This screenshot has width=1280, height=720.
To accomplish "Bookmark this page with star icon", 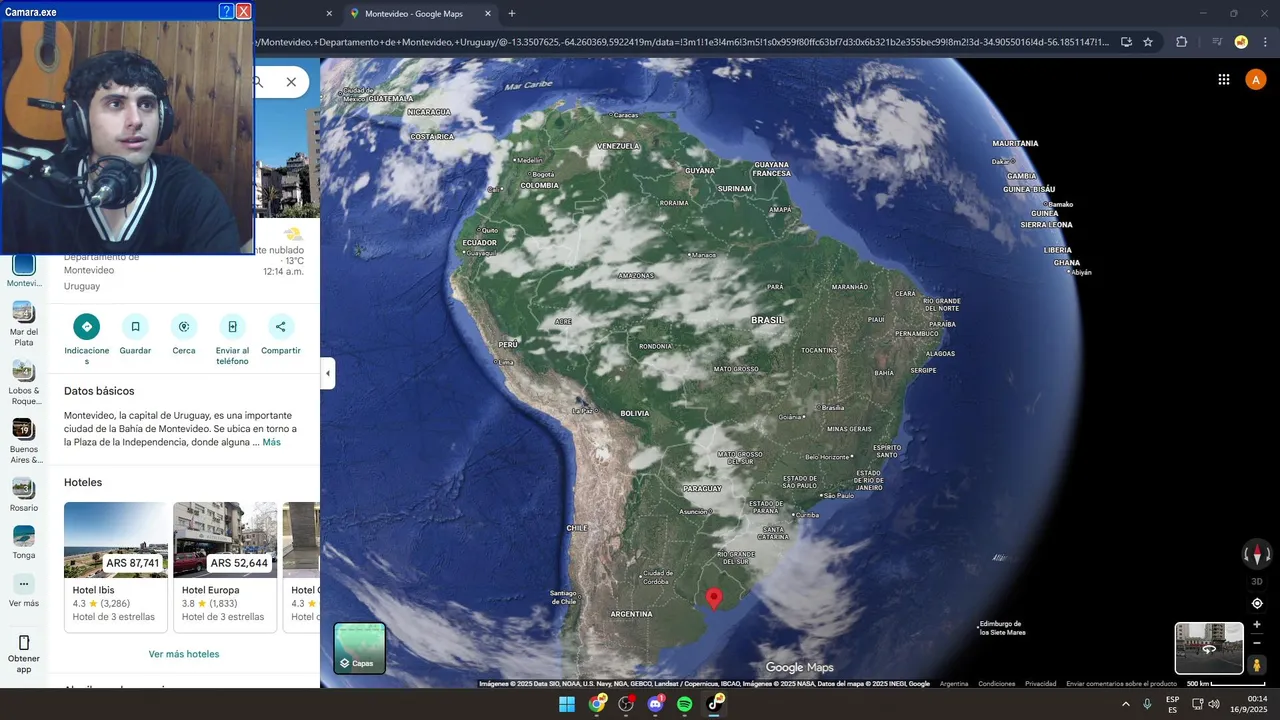I will 1148,42.
